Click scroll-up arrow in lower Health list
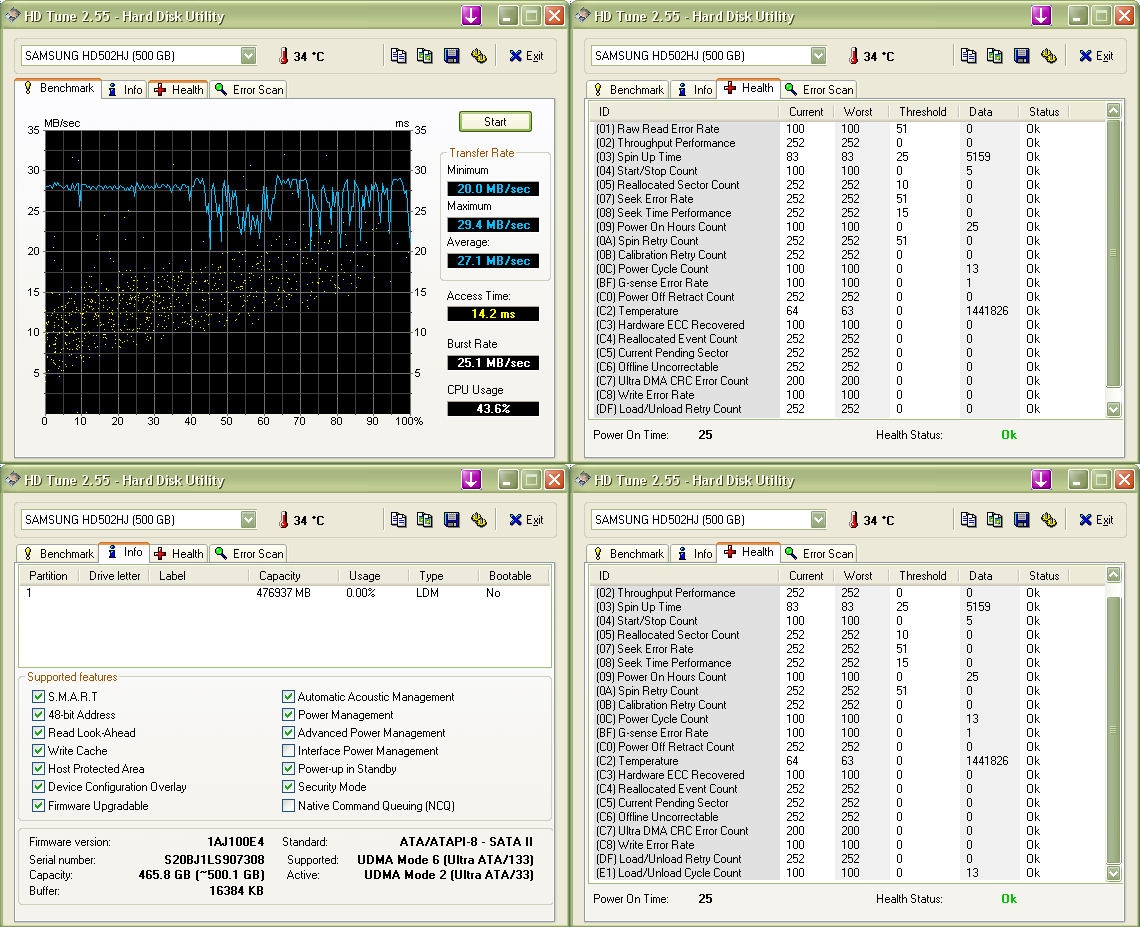 1113,574
